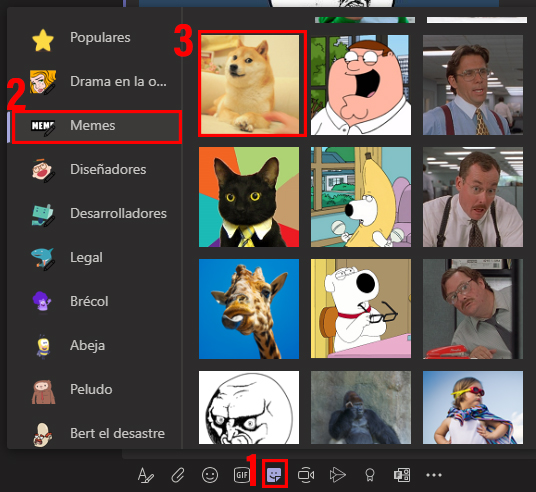
Task: Click the Forms app icon in the toolbar
Action: pos(402,475)
